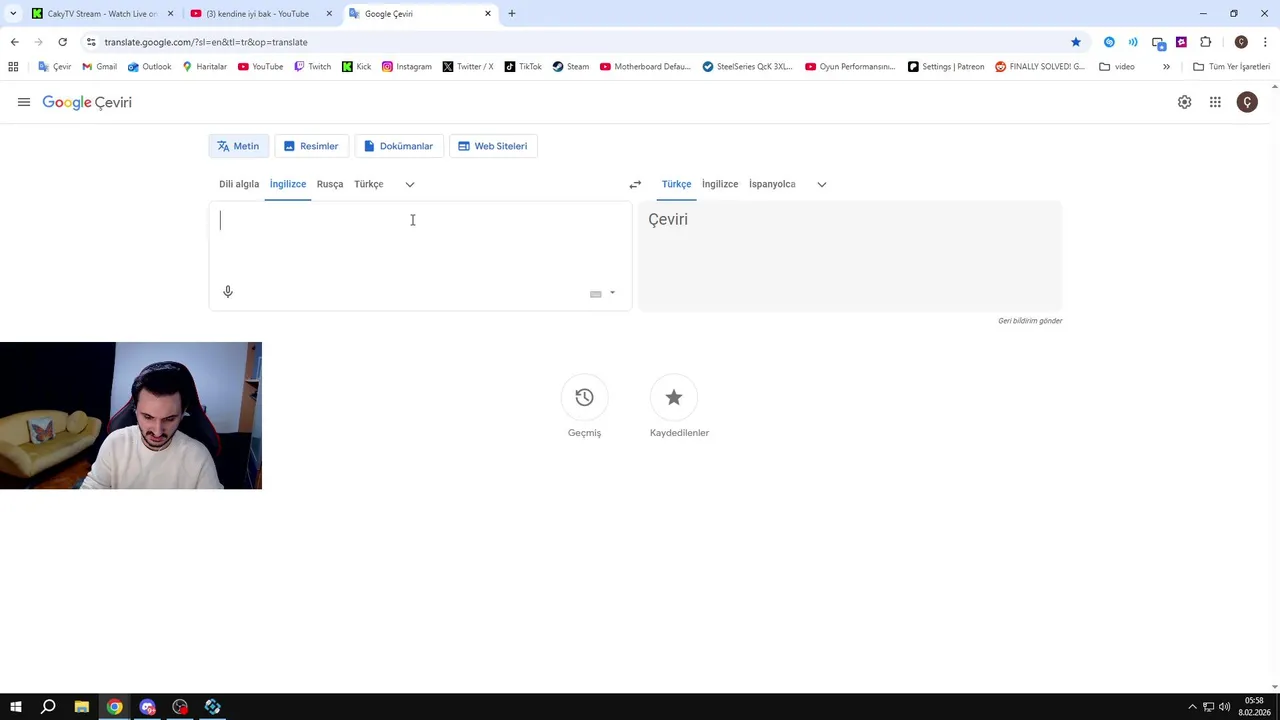
Task: Open the Çevir bookmark
Action: tap(55, 67)
